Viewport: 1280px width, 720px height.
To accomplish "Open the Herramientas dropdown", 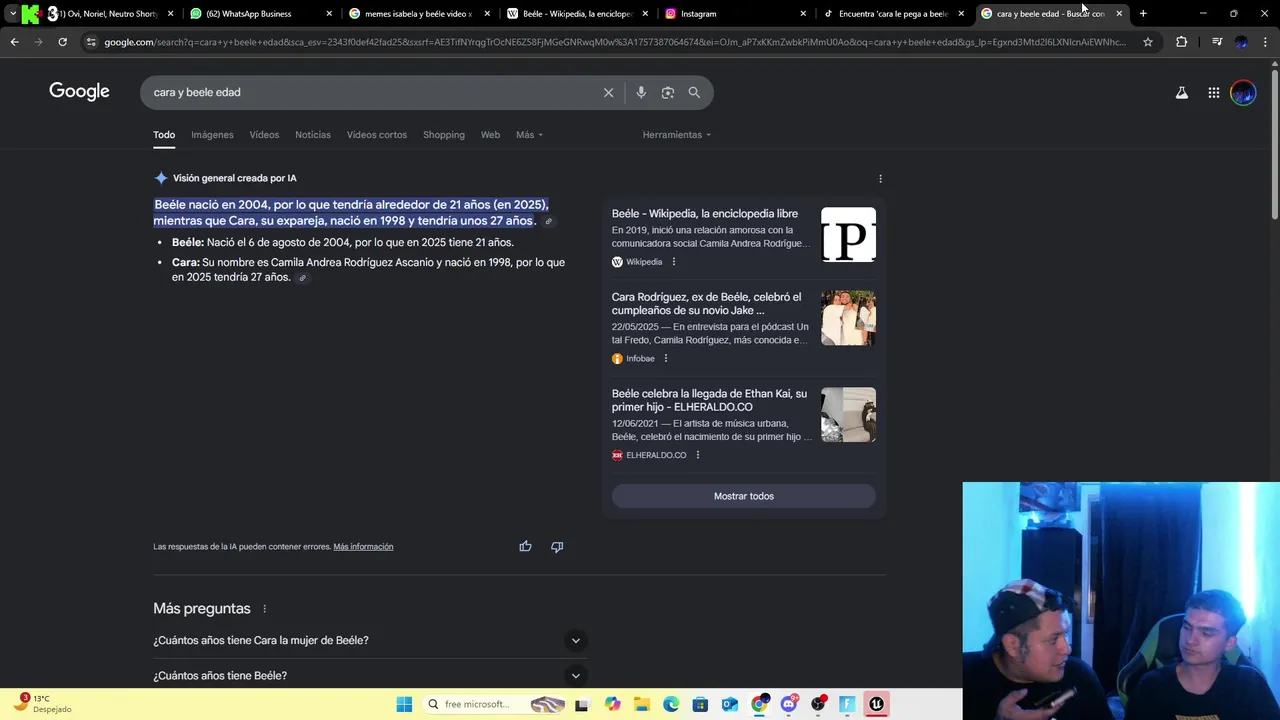I will click(676, 135).
